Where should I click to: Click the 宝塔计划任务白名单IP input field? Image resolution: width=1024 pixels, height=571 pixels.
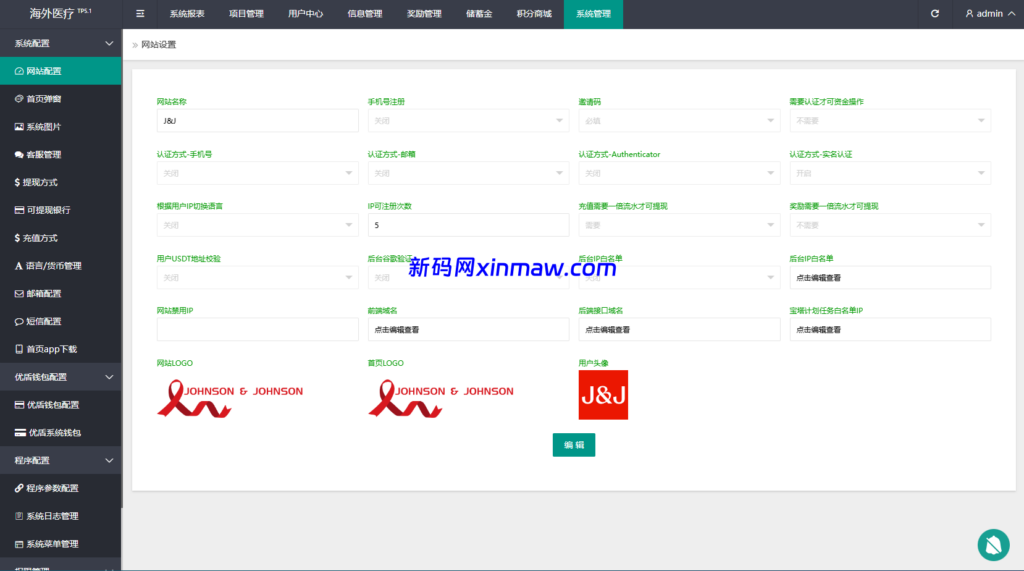pyautogui.click(x=890, y=330)
